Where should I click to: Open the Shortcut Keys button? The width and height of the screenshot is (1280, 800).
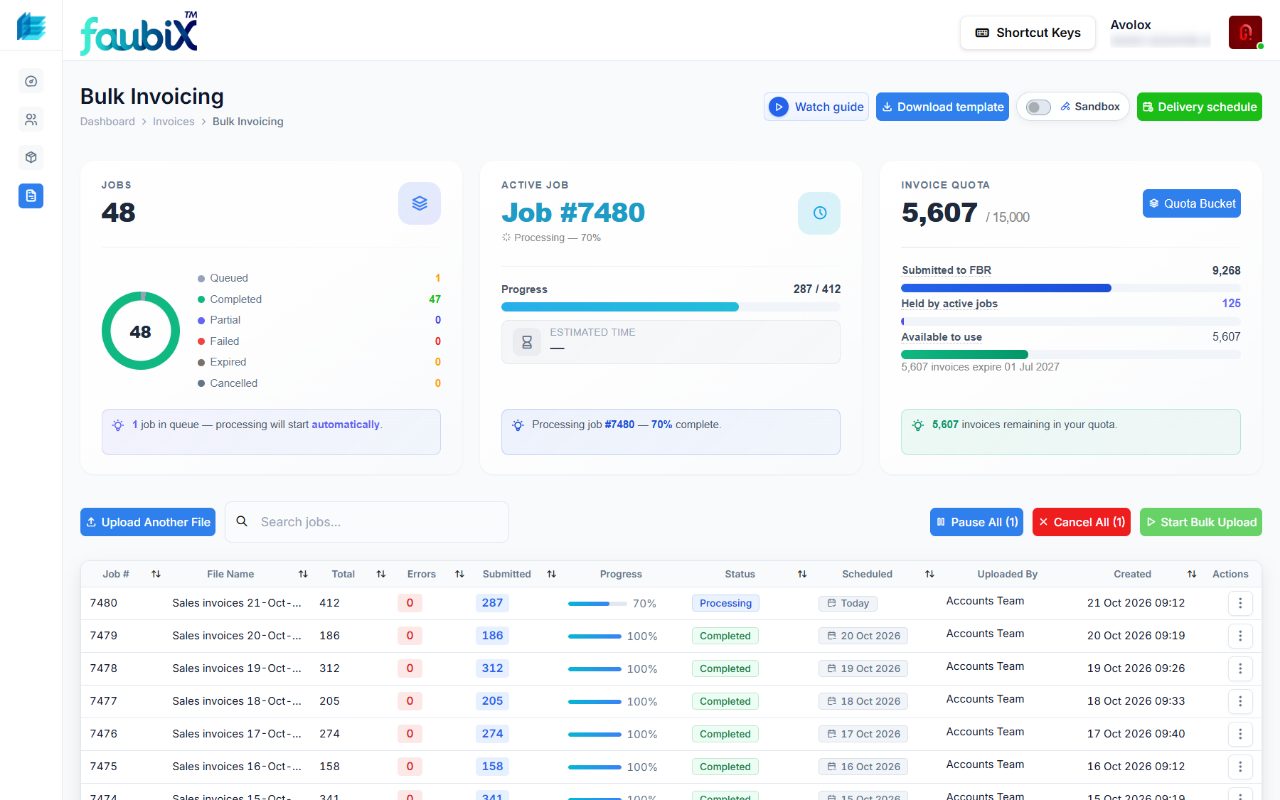point(1028,33)
